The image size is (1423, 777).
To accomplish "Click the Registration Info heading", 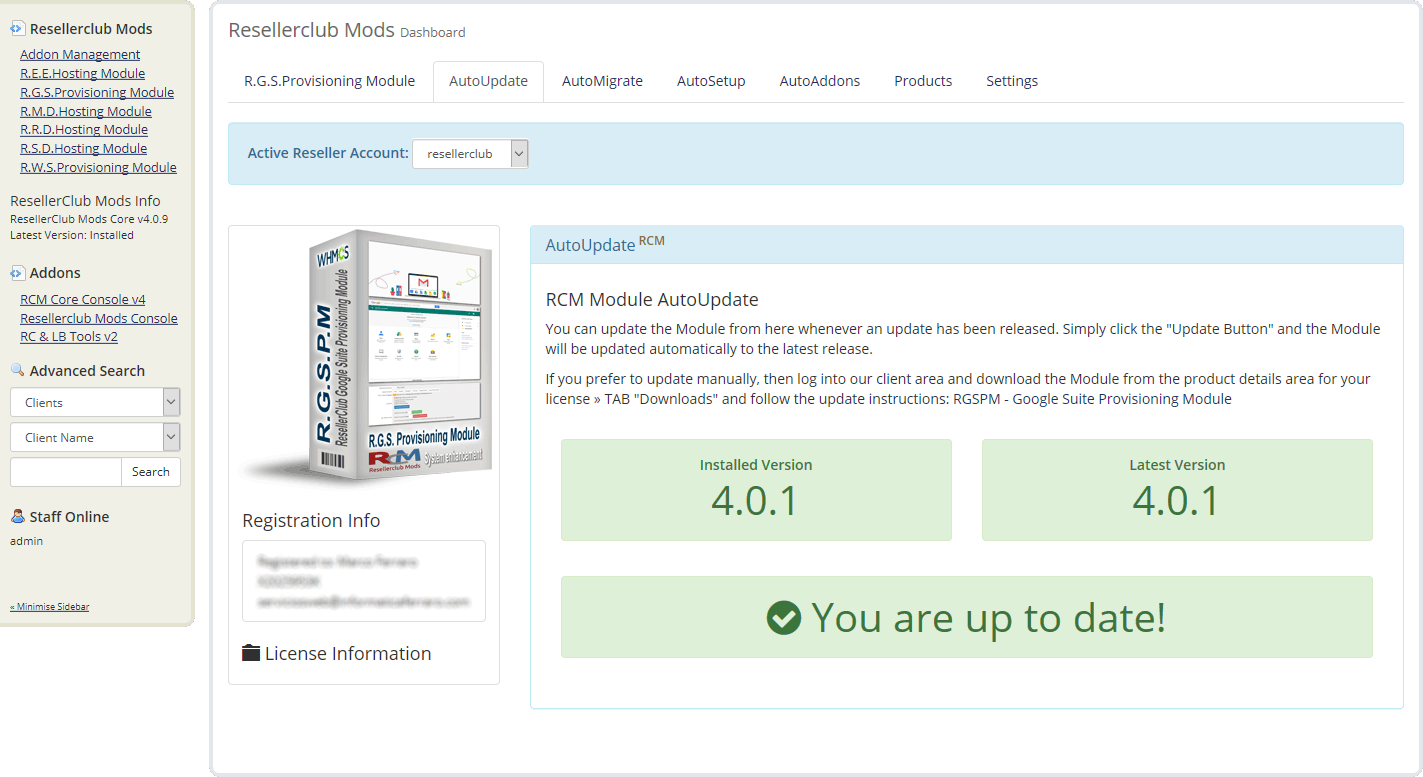I will [x=311, y=520].
